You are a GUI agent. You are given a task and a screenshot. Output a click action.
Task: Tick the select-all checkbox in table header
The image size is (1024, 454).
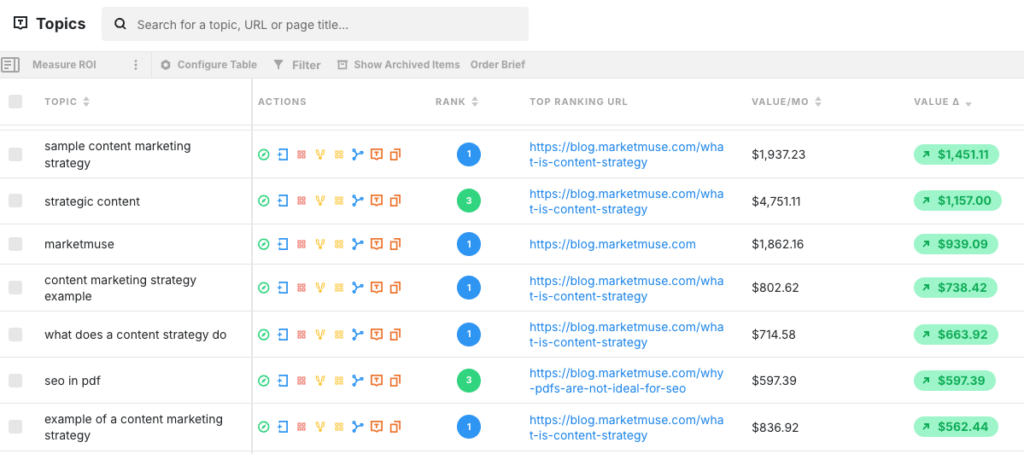pos(15,101)
